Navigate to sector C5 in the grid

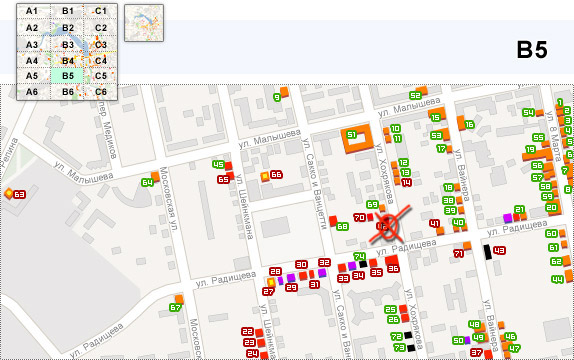101,76
